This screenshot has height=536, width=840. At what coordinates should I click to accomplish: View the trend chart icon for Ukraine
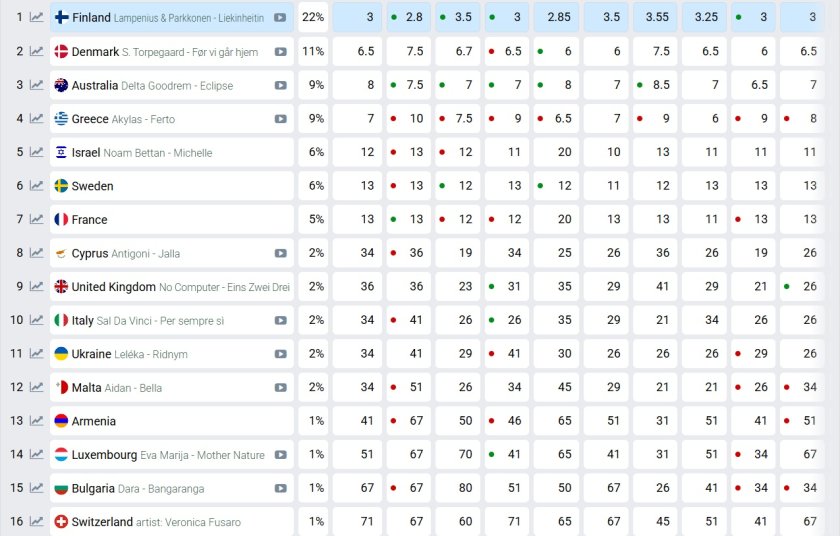37,354
